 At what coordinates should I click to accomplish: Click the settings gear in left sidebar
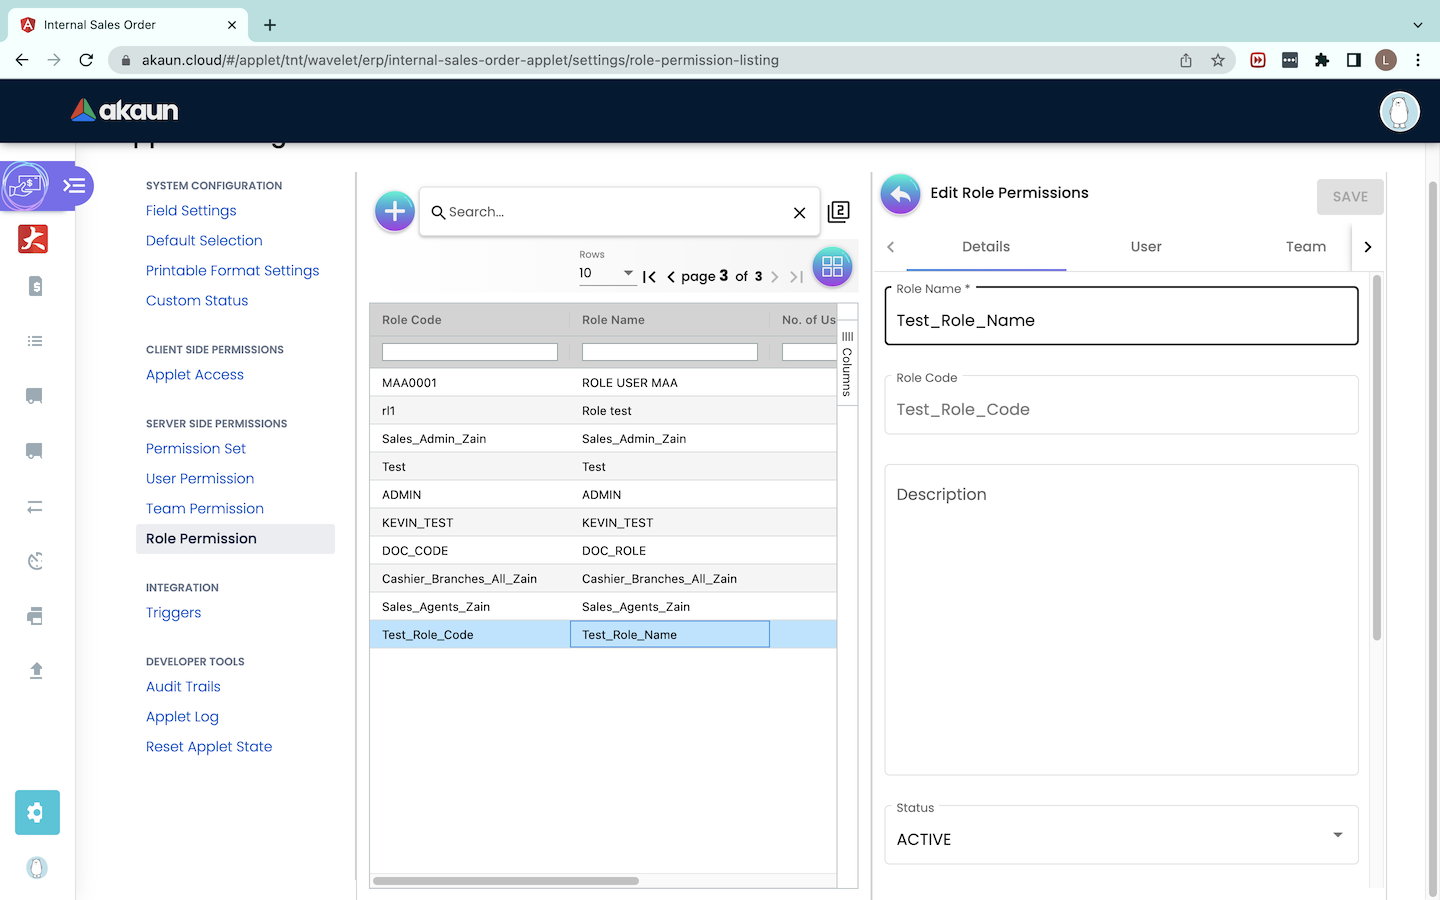37,812
